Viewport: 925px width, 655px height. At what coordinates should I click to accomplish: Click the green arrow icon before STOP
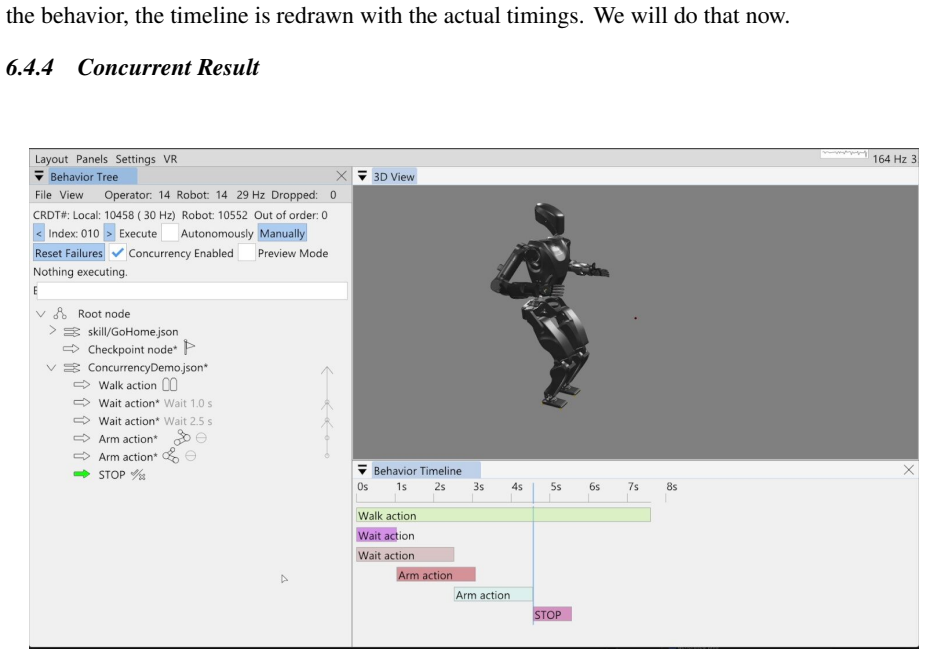pyautogui.click(x=81, y=474)
